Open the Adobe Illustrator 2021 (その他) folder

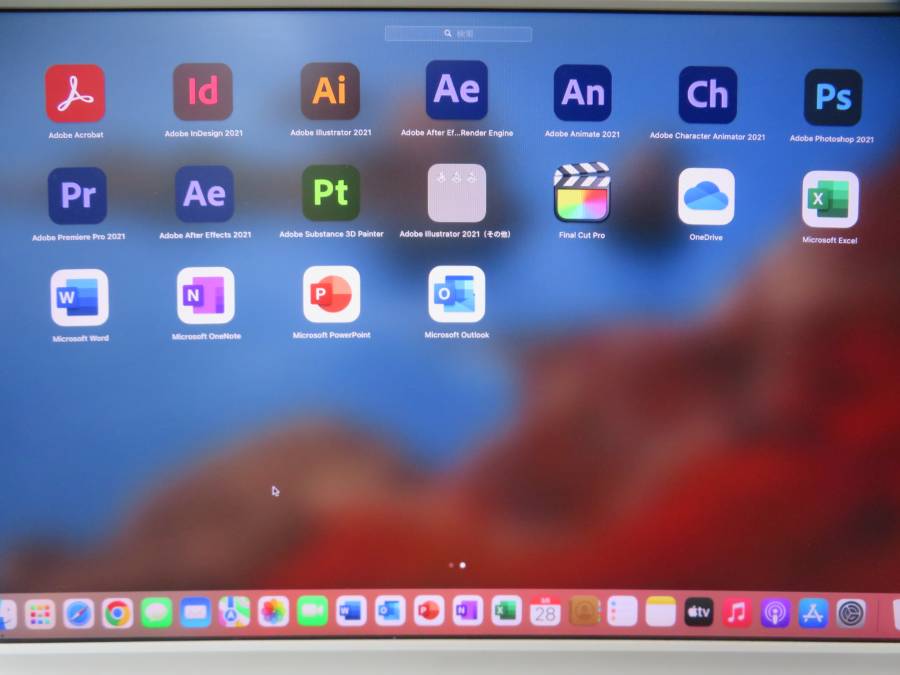point(457,193)
